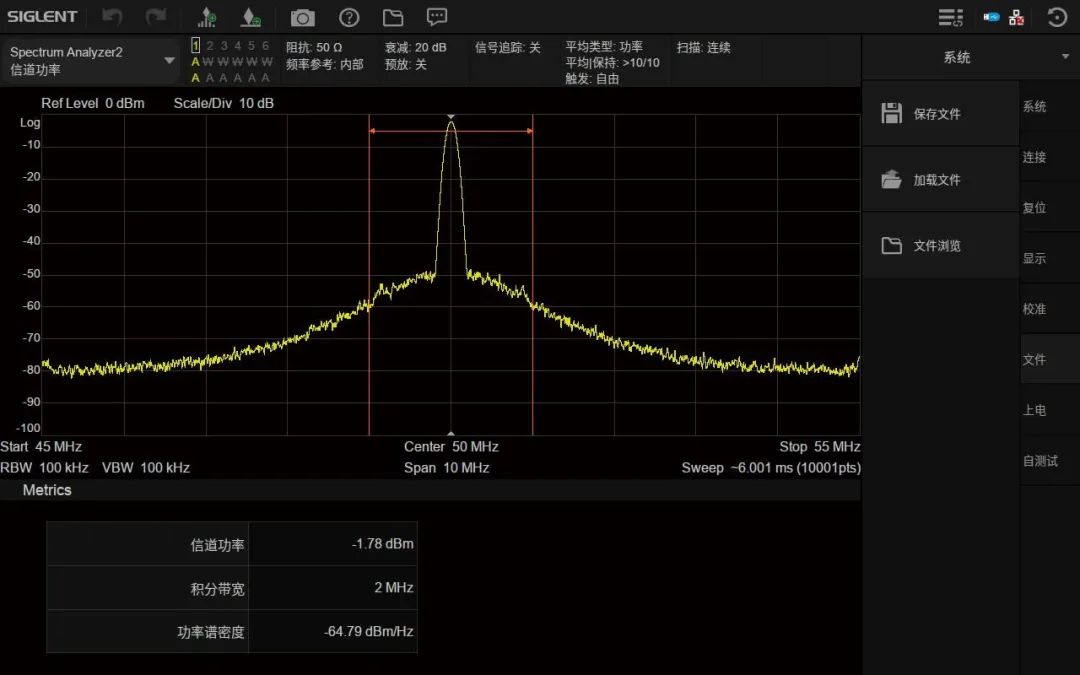Expand the 系统 menu dropdown arrow
The image size is (1080, 675).
tap(1066, 56)
